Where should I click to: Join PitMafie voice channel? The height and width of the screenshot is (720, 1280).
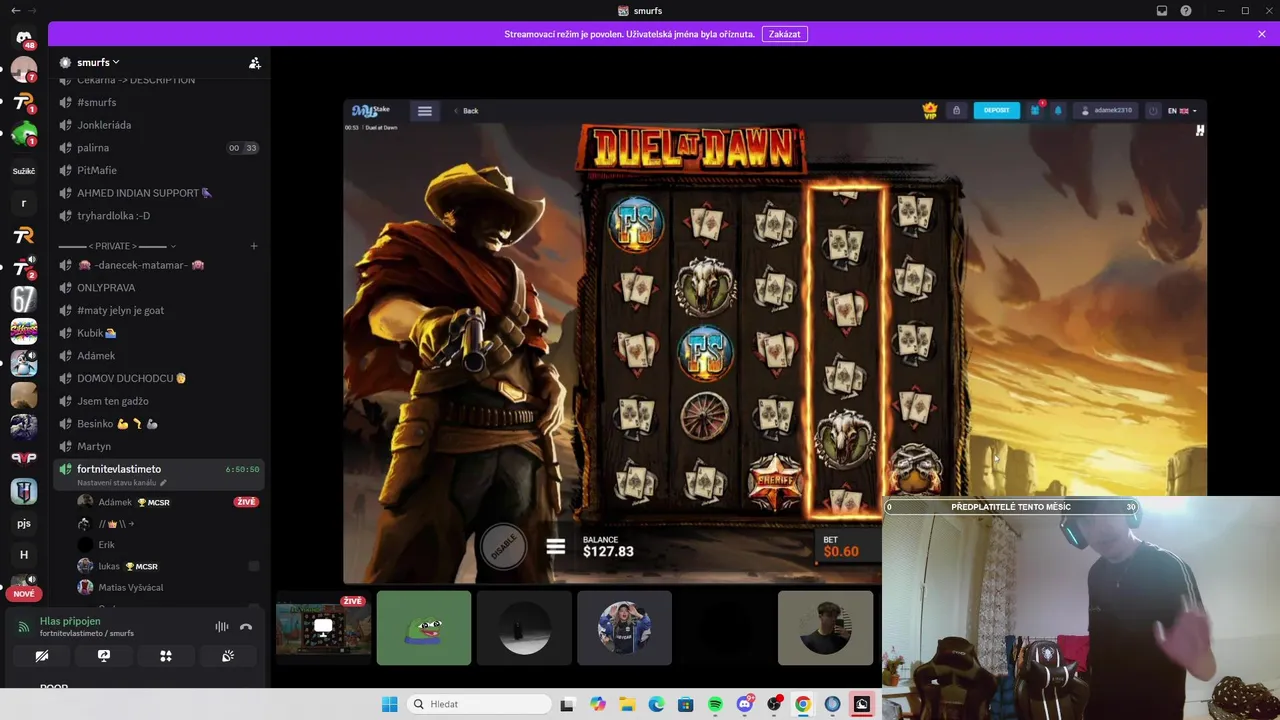pyautogui.click(x=160, y=170)
